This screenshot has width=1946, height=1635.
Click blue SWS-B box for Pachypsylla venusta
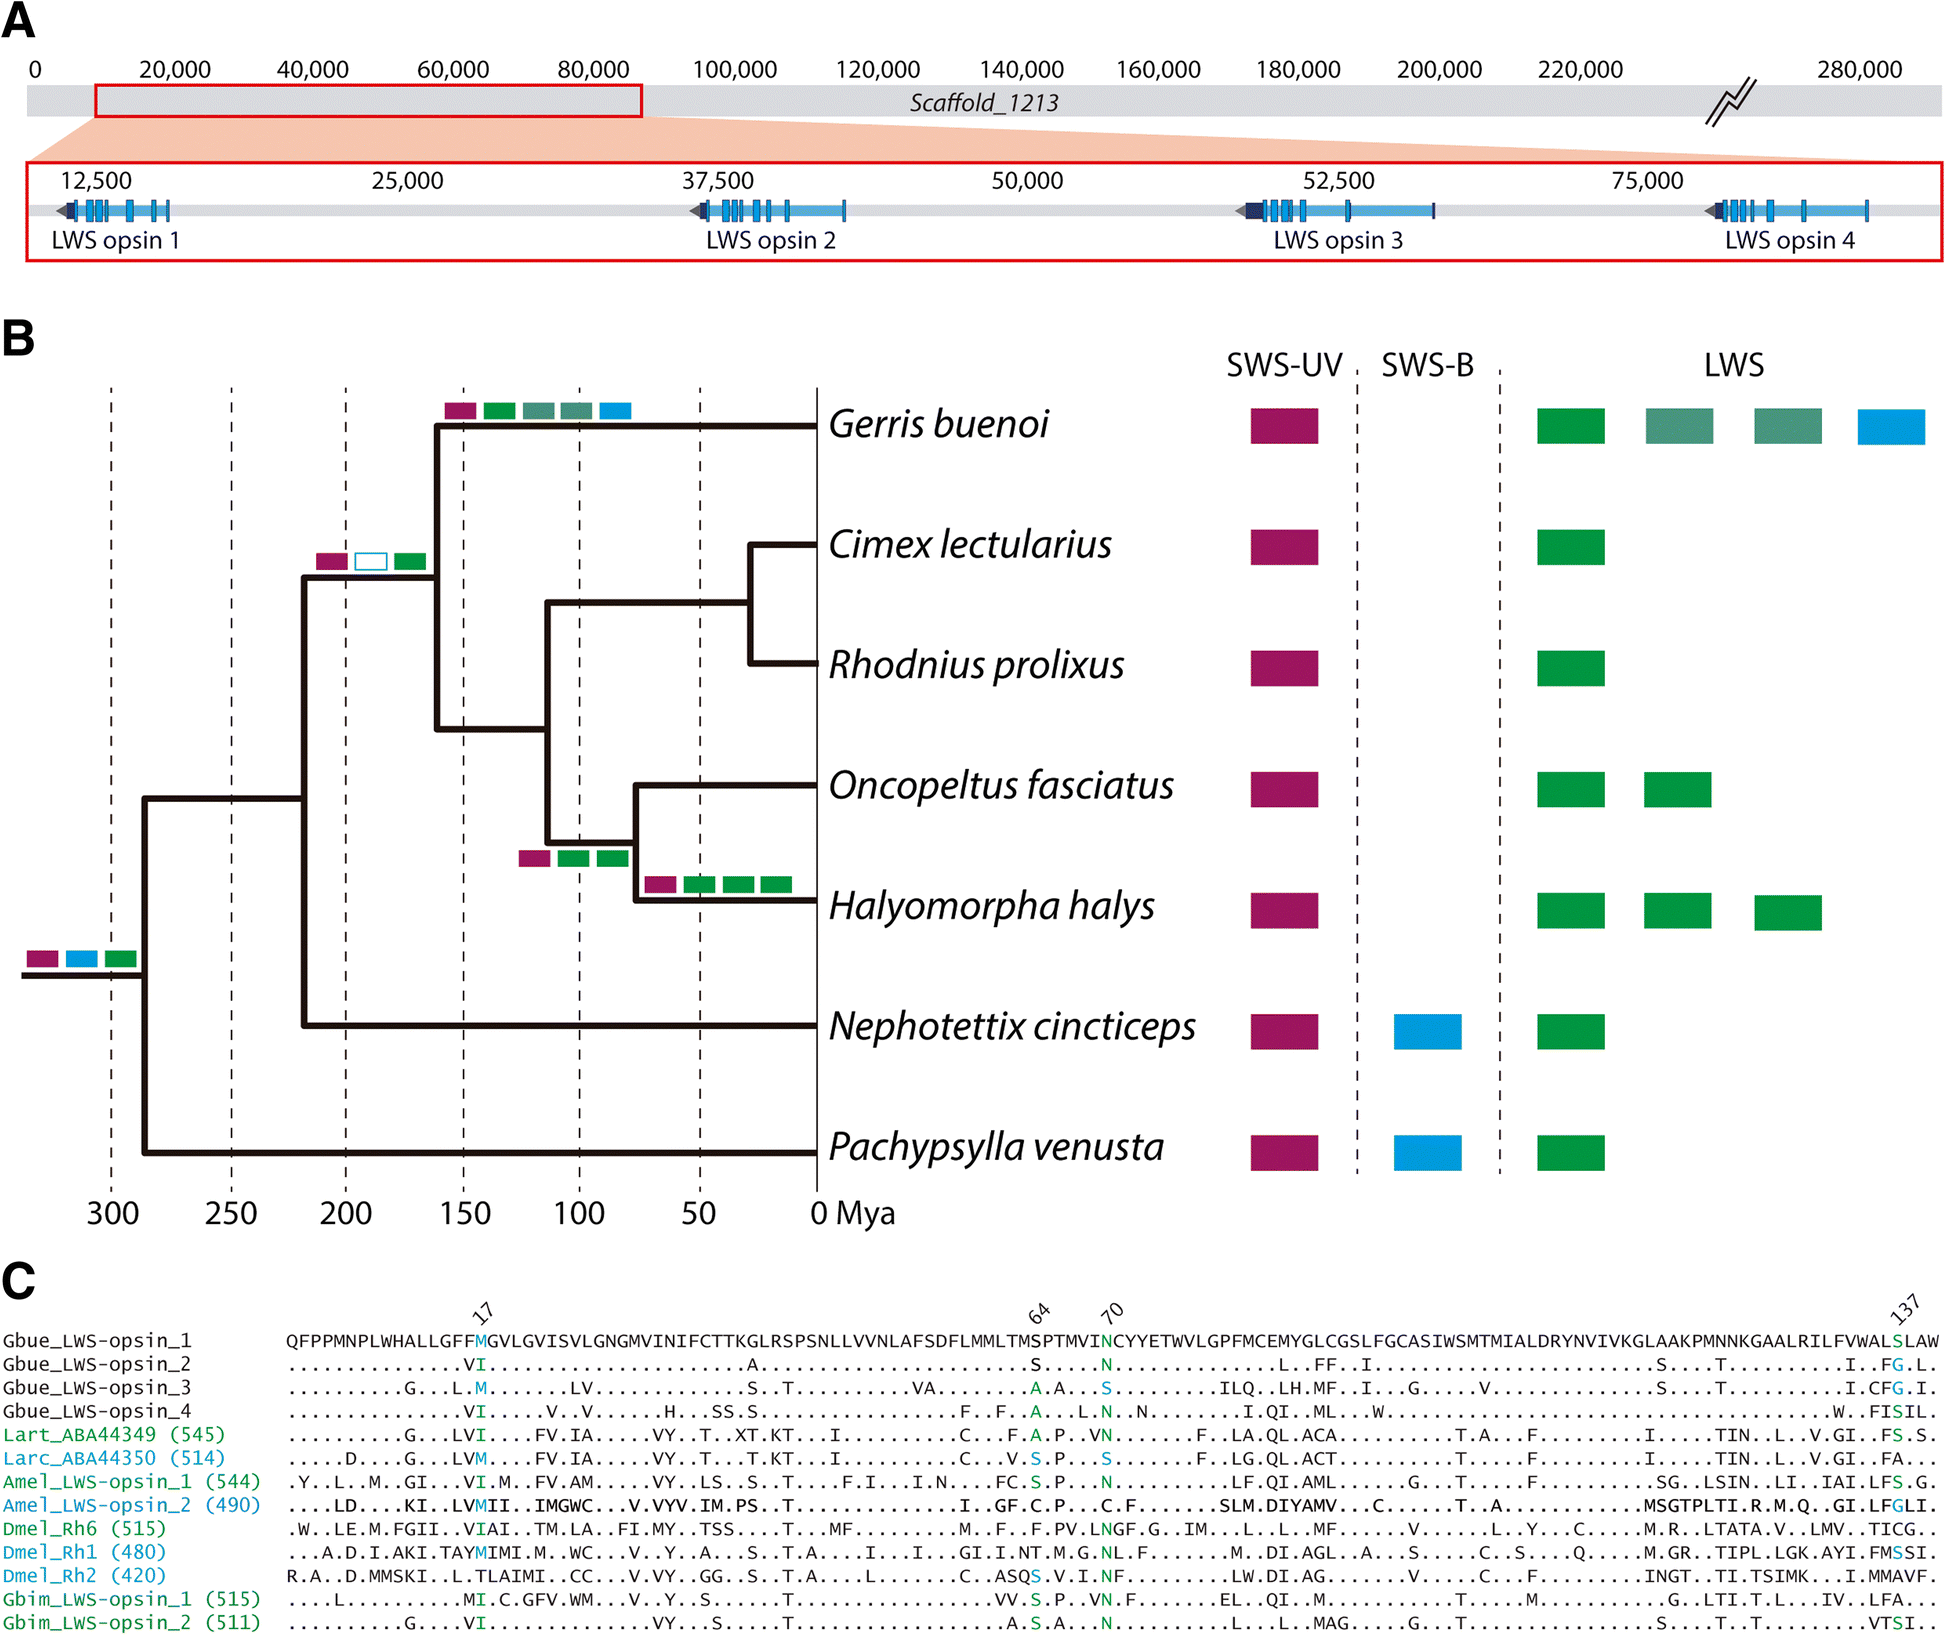pyautogui.click(x=1427, y=1152)
